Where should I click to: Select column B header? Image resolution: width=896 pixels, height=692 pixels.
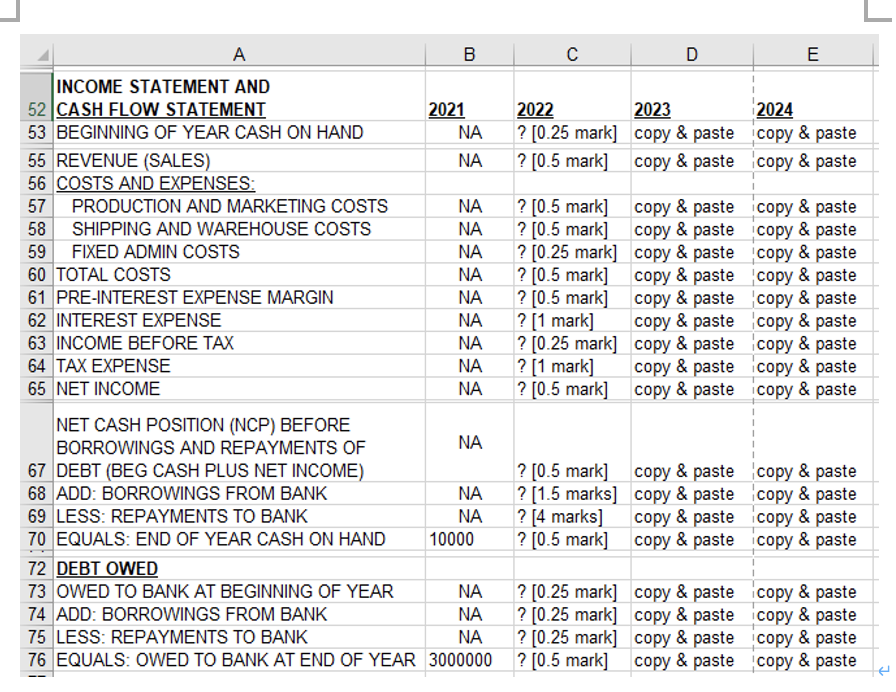469,54
